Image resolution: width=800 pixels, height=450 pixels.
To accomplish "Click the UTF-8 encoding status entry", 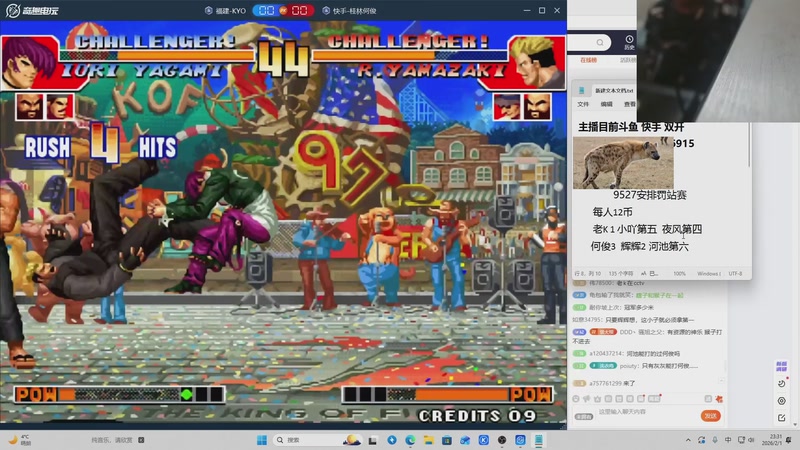I will pyautogui.click(x=735, y=274).
